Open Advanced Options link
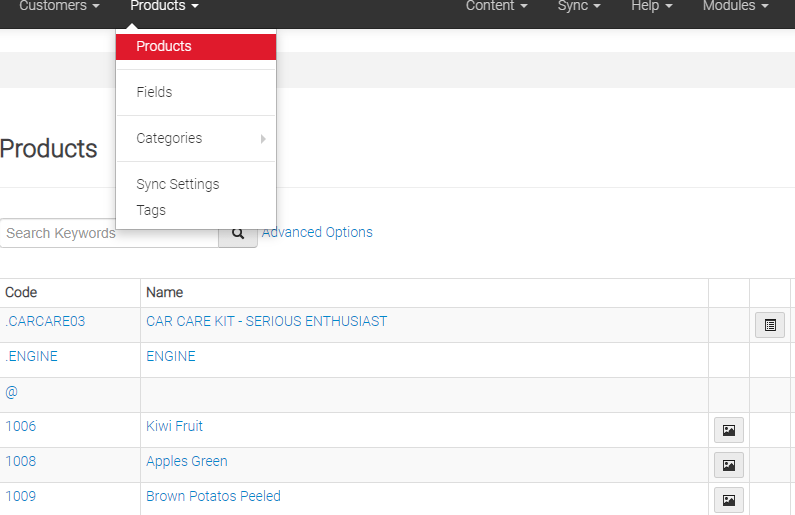 (317, 232)
